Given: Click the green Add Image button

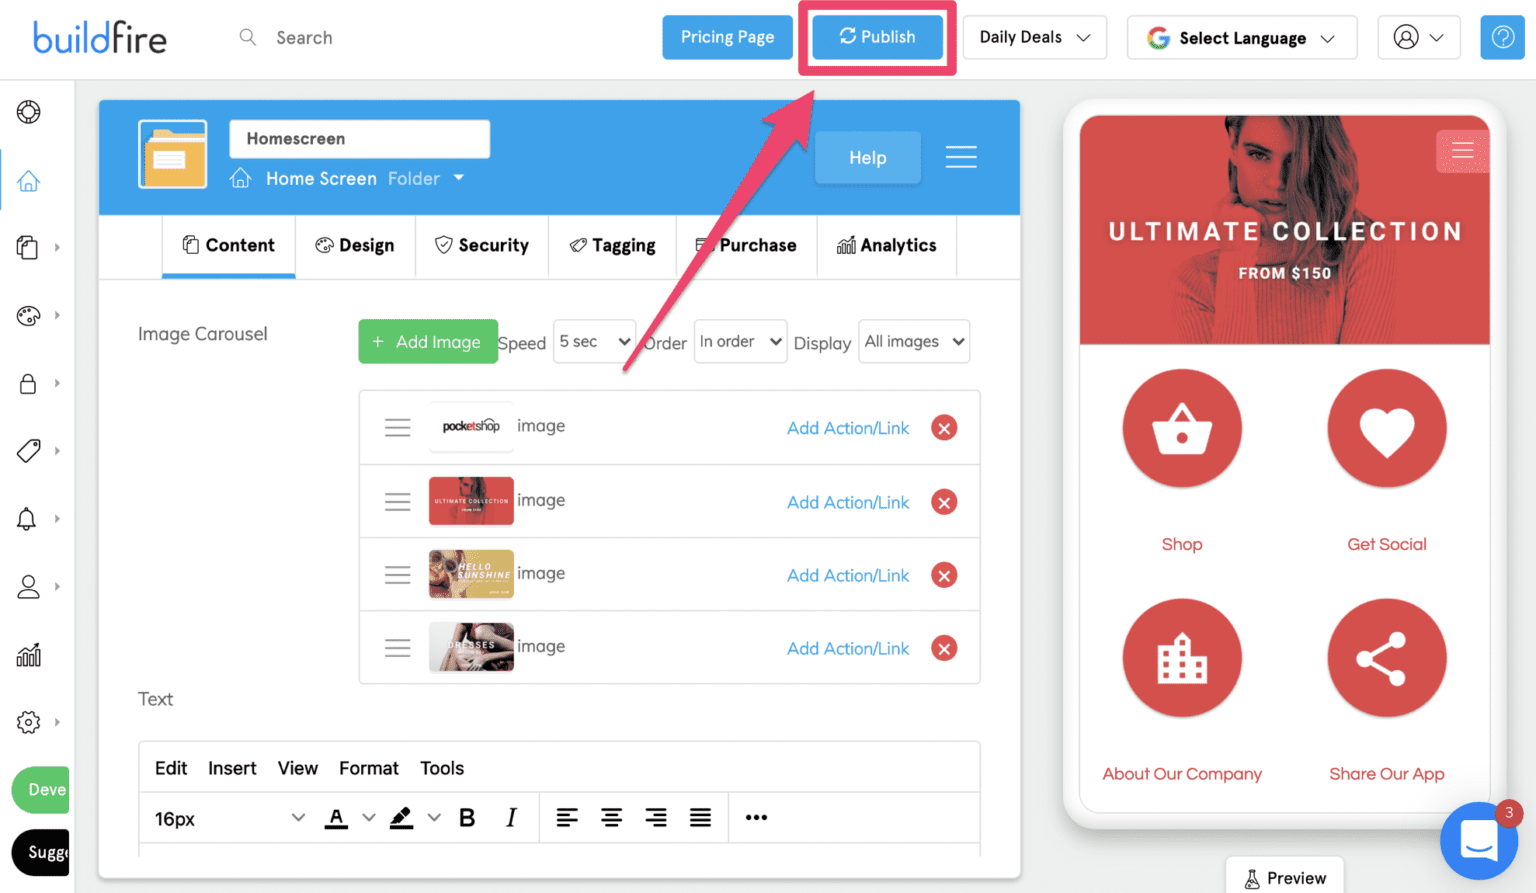Looking at the screenshot, I should (x=428, y=341).
